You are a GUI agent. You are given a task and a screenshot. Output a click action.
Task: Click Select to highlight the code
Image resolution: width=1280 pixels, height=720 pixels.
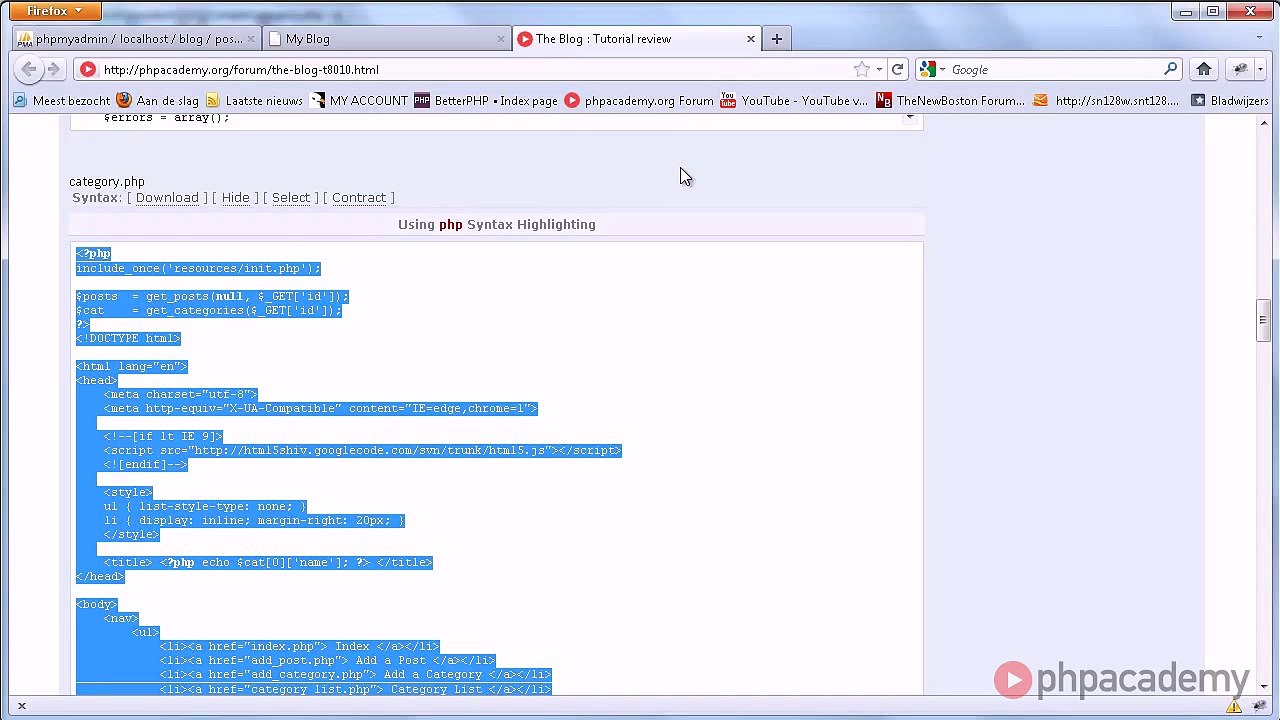pyautogui.click(x=291, y=198)
